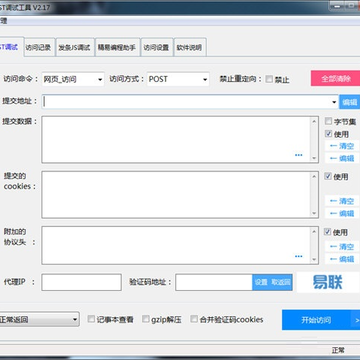Viewport: 360px width, 360px height.
Task: Click 清空 for the 附加的协议头 box
Action: tap(342, 247)
